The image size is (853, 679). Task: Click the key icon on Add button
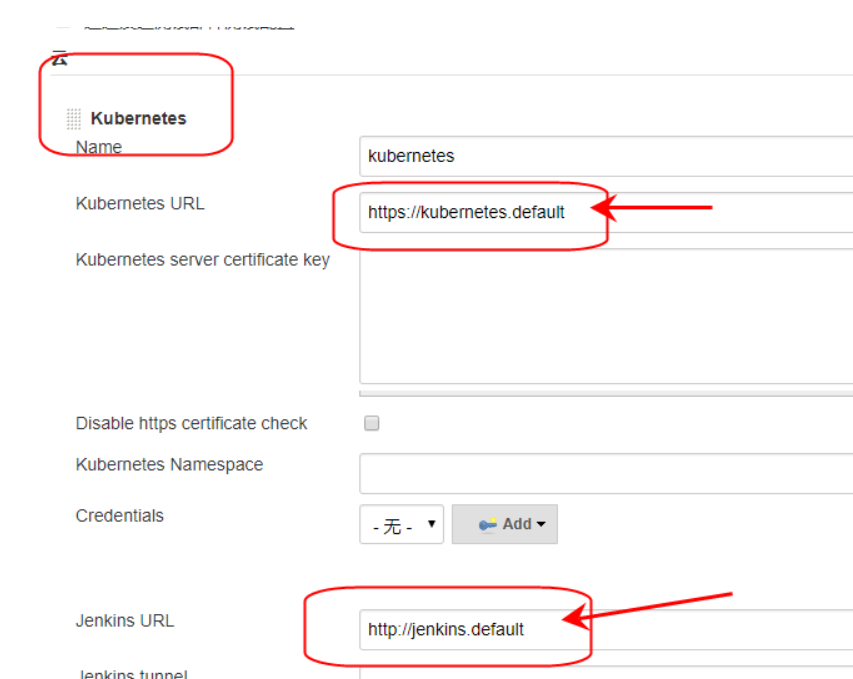[487, 524]
